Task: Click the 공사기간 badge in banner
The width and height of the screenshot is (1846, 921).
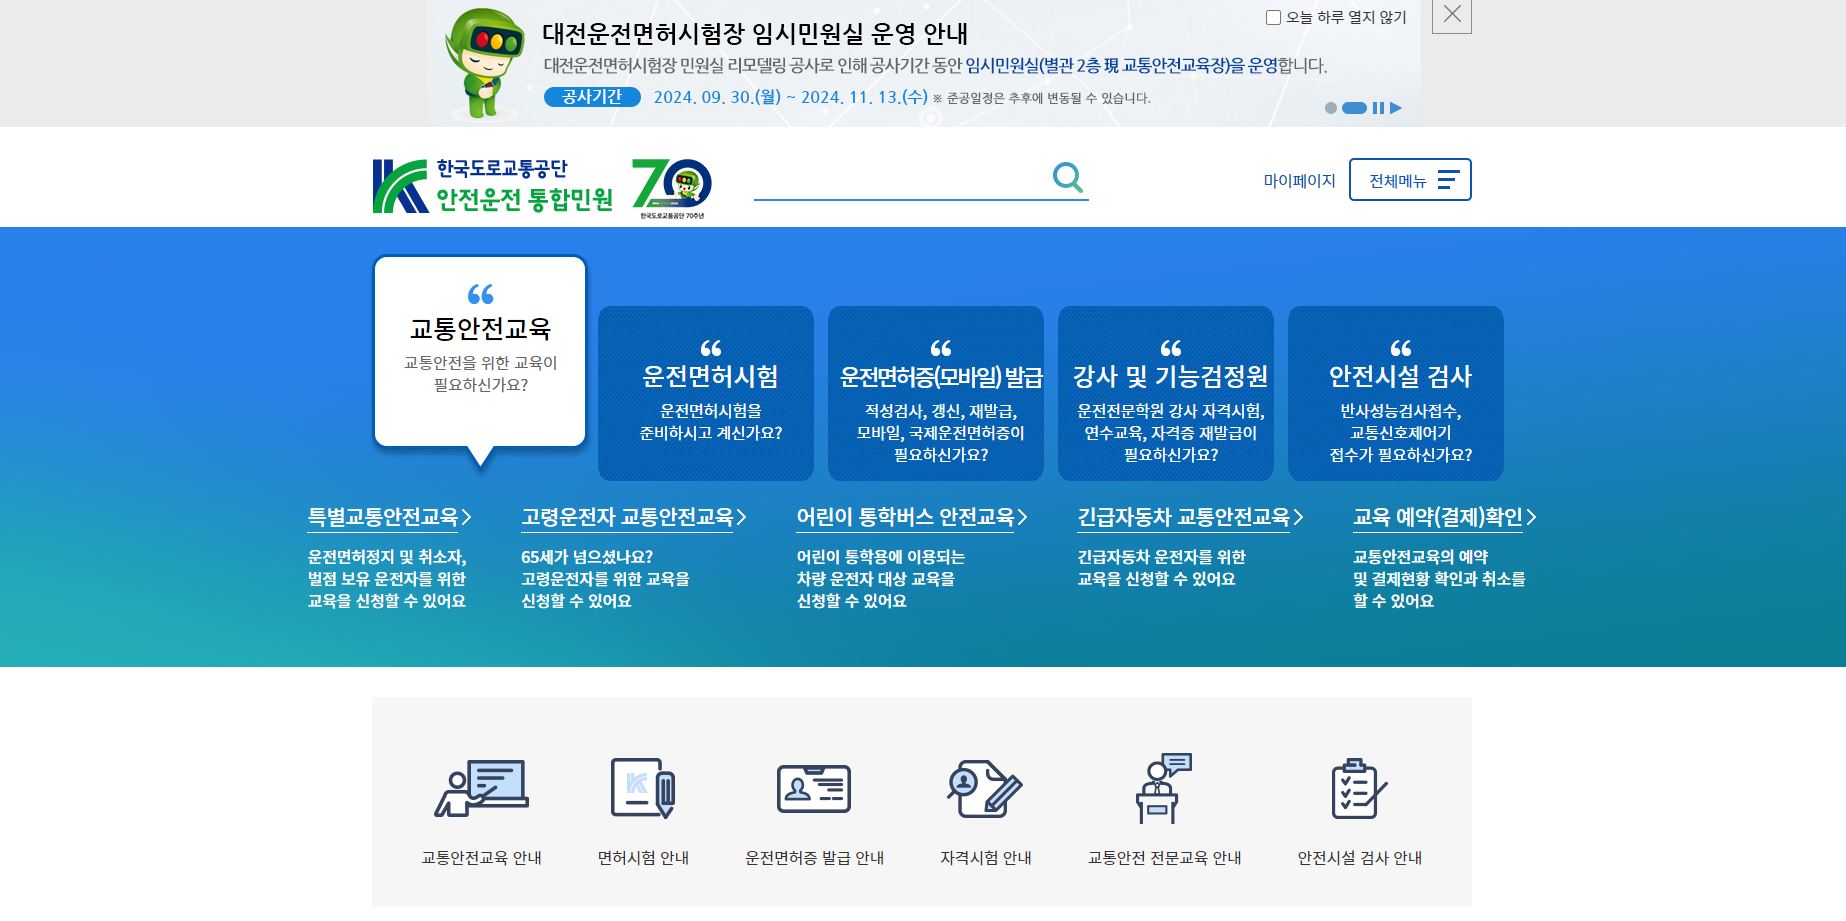Action: pos(592,97)
